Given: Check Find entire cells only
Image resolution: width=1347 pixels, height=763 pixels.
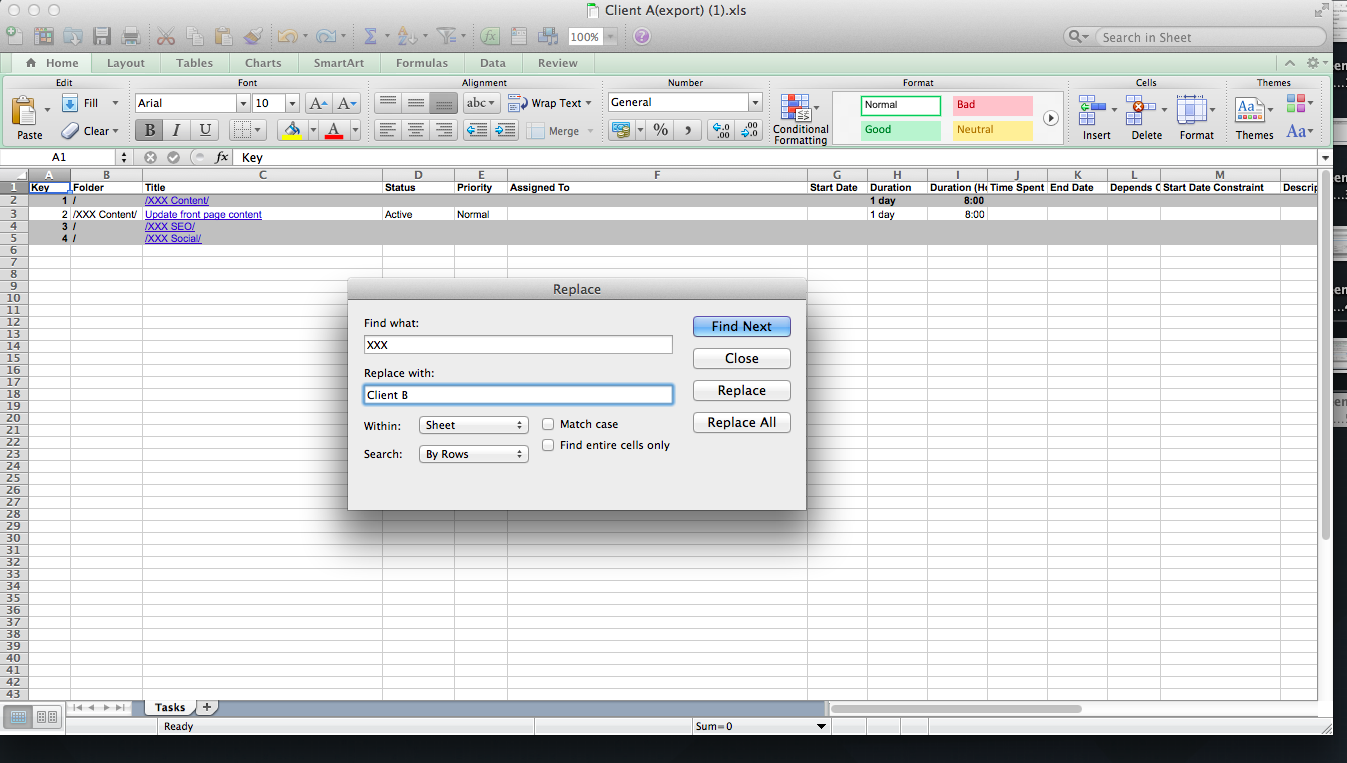Looking at the screenshot, I should tap(548, 445).
